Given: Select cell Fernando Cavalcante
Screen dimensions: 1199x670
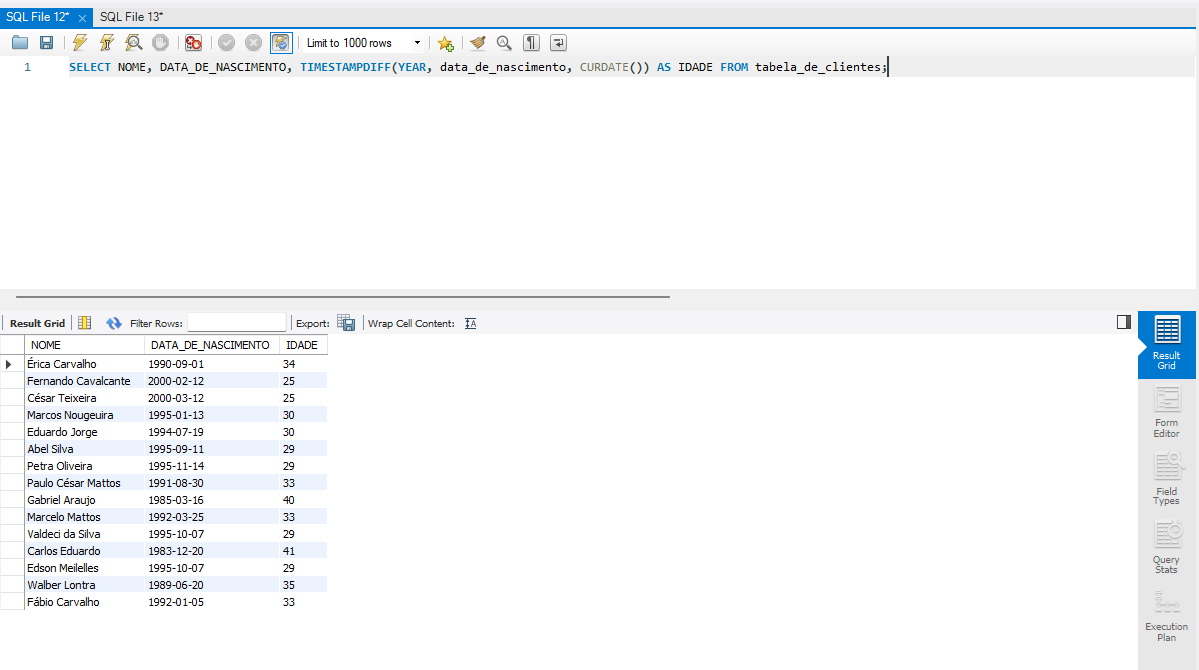Looking at the screenshot, I should (84, 381).
